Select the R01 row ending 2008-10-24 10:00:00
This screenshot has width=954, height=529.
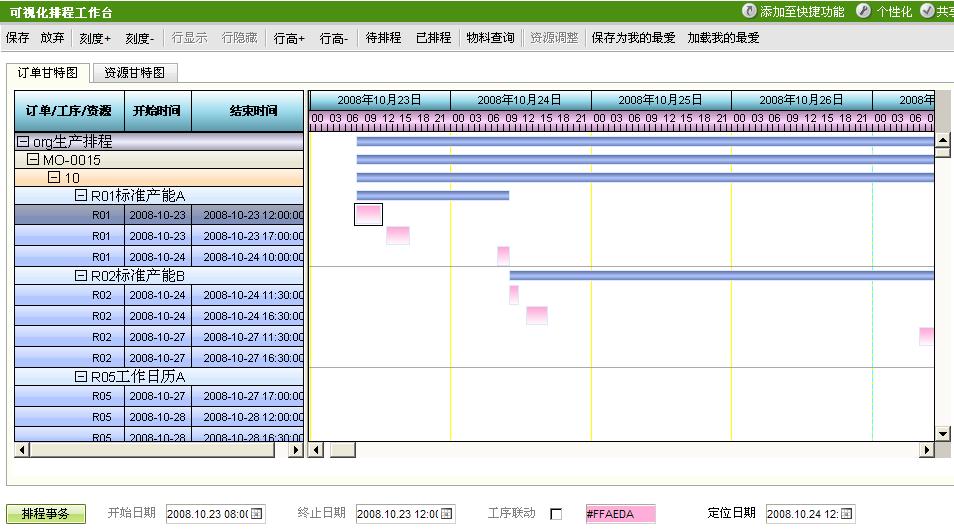coord(159,256)
